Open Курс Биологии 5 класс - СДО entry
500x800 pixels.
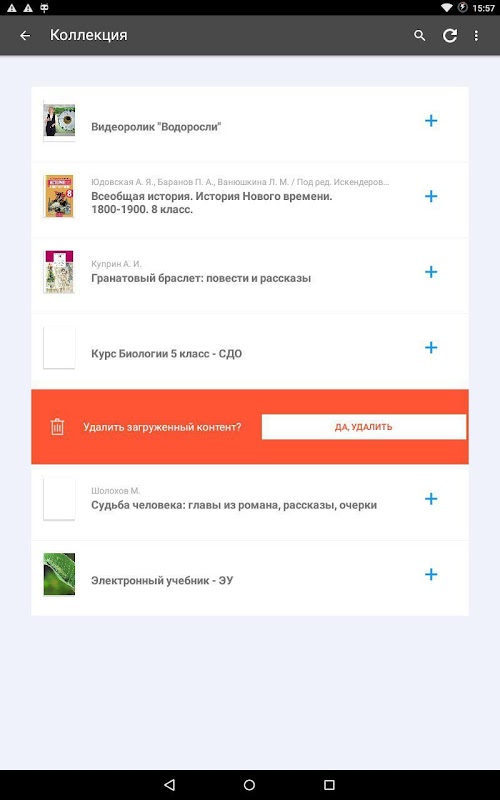coord(250,352)
